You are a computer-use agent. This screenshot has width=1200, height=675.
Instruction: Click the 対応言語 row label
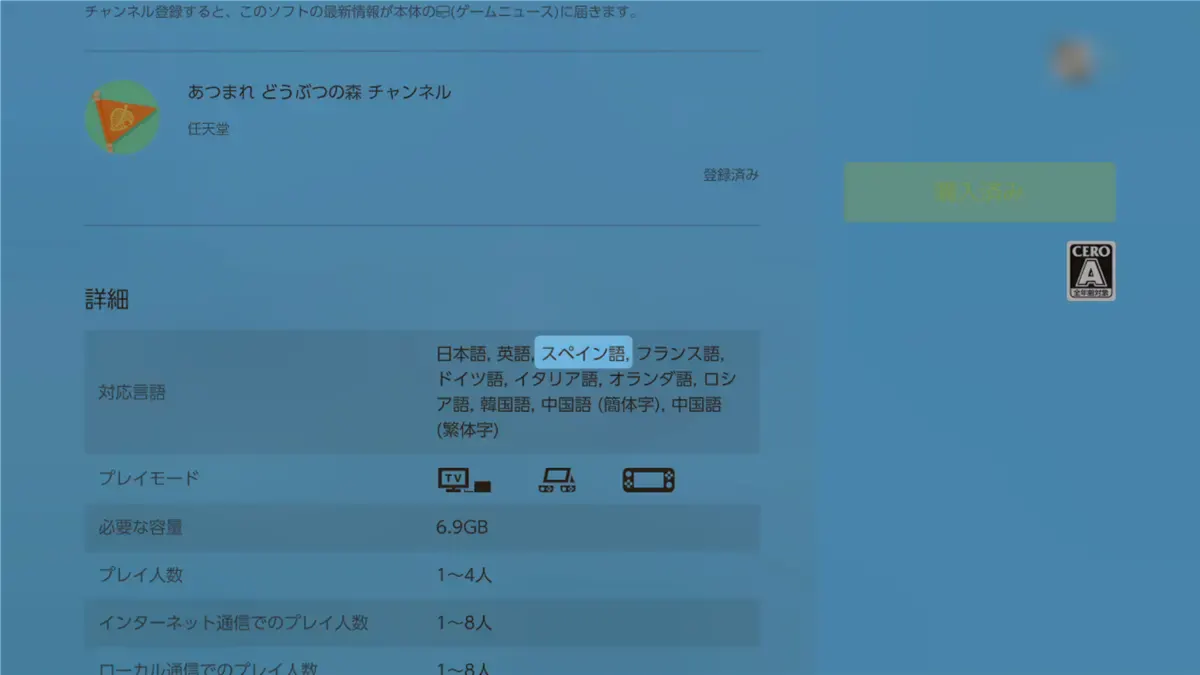pos(132,393)
